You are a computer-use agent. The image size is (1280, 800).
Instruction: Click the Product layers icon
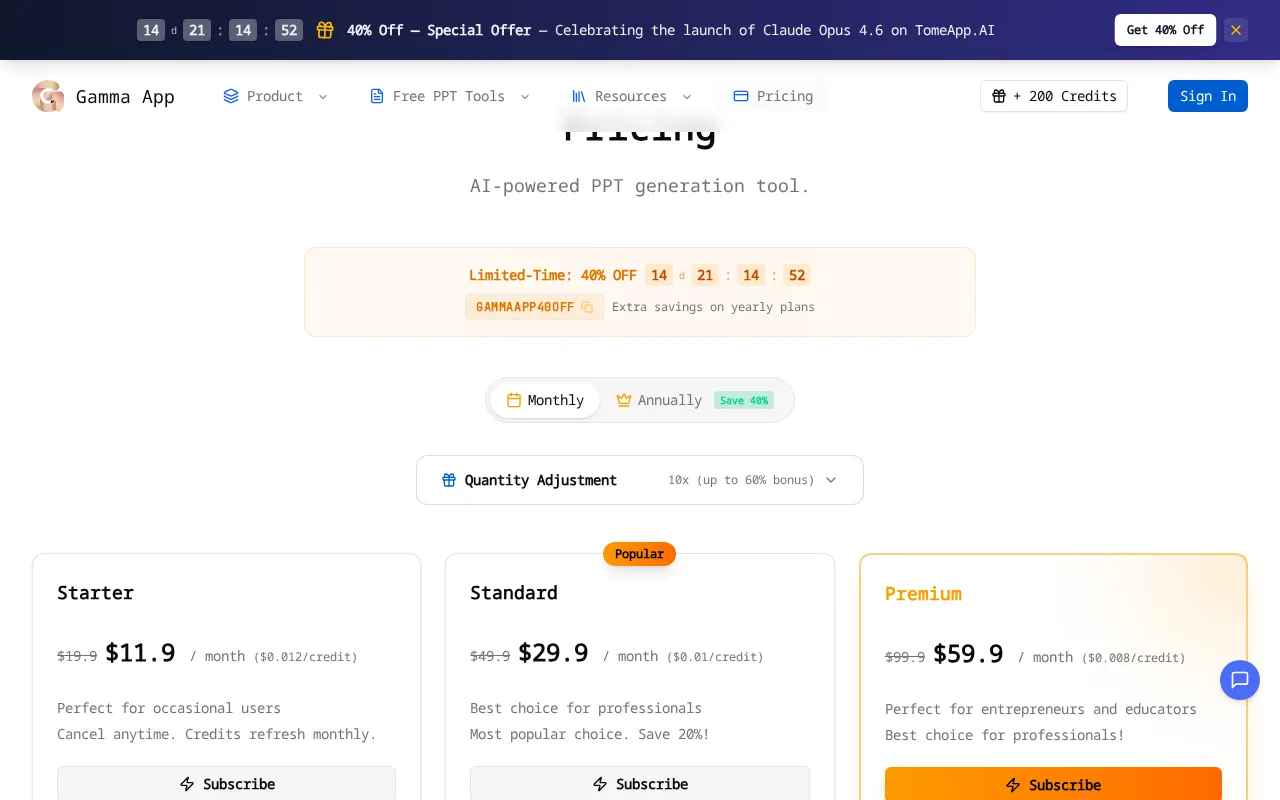click(x=231, y=96)
